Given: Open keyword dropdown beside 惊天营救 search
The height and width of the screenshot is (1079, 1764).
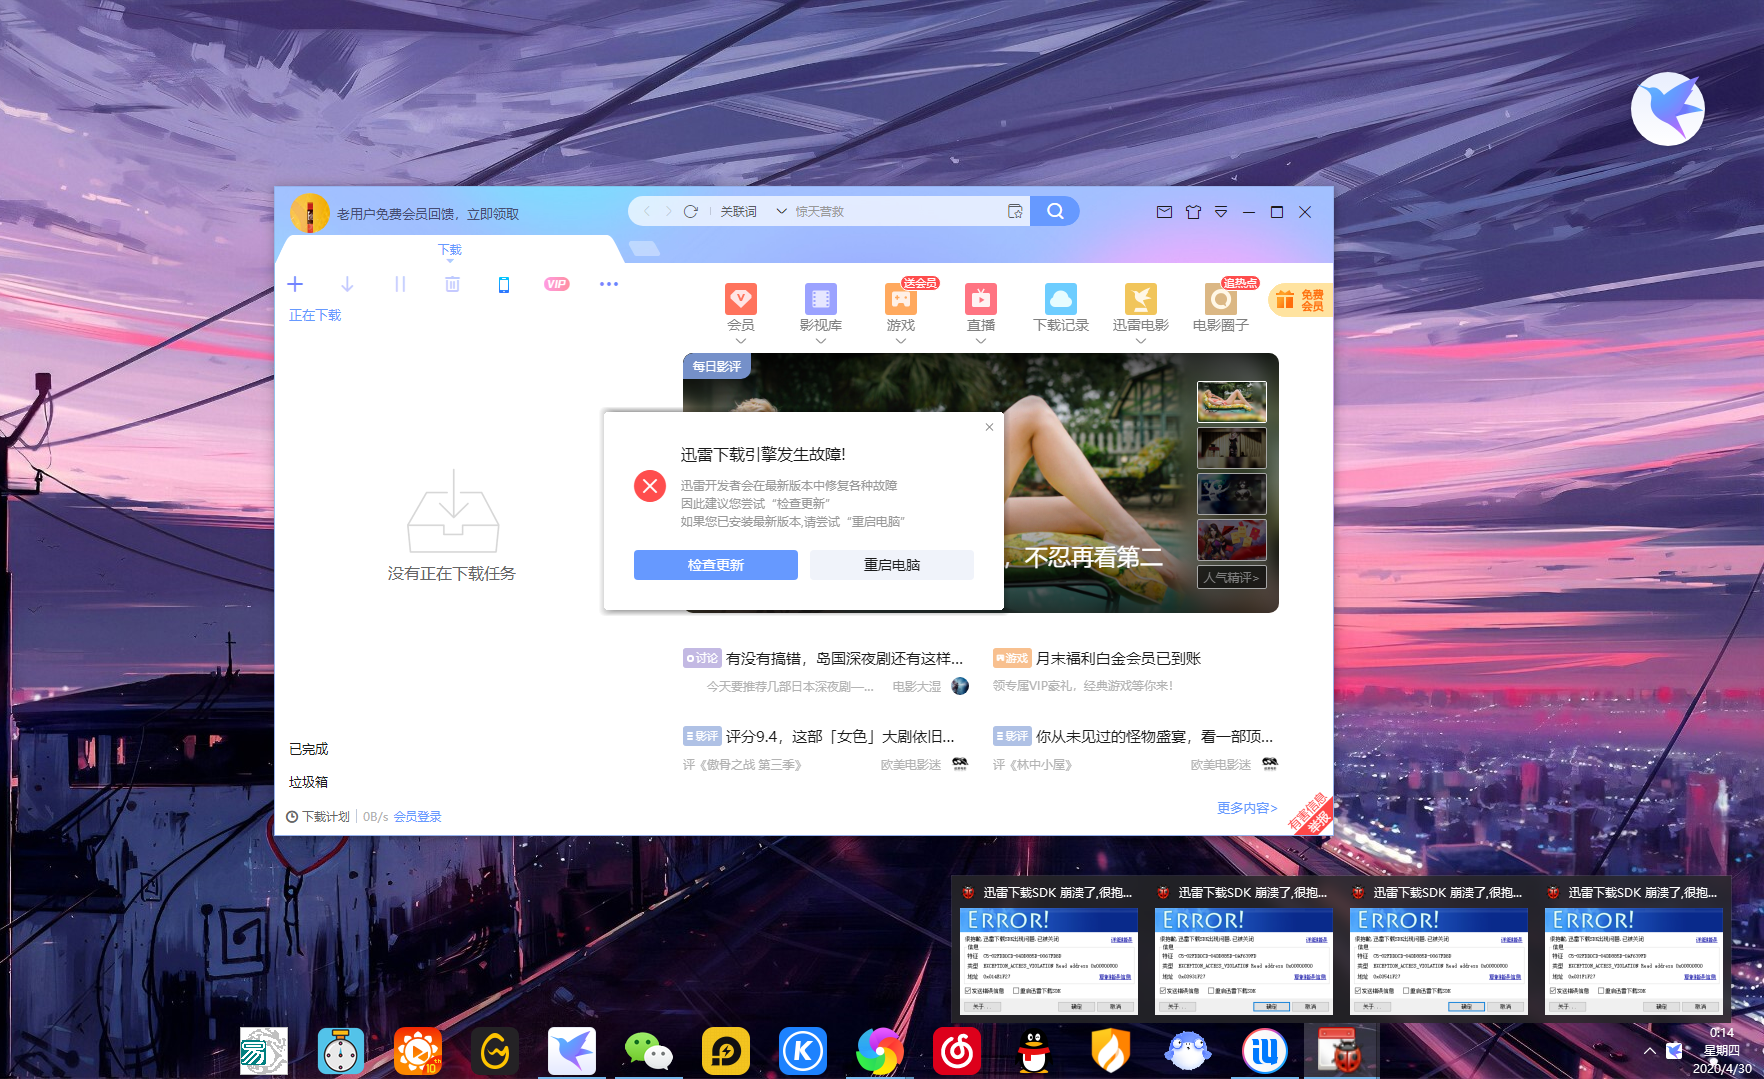Looking at the screenshot, I should tap(781, 210).
